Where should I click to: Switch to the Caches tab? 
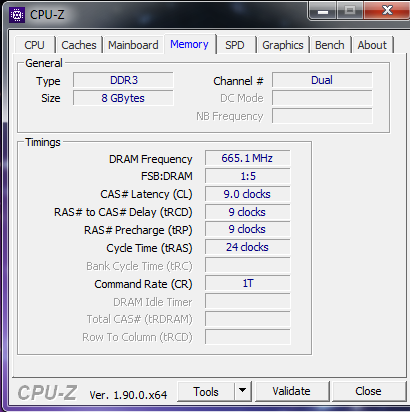pos(79,45)
